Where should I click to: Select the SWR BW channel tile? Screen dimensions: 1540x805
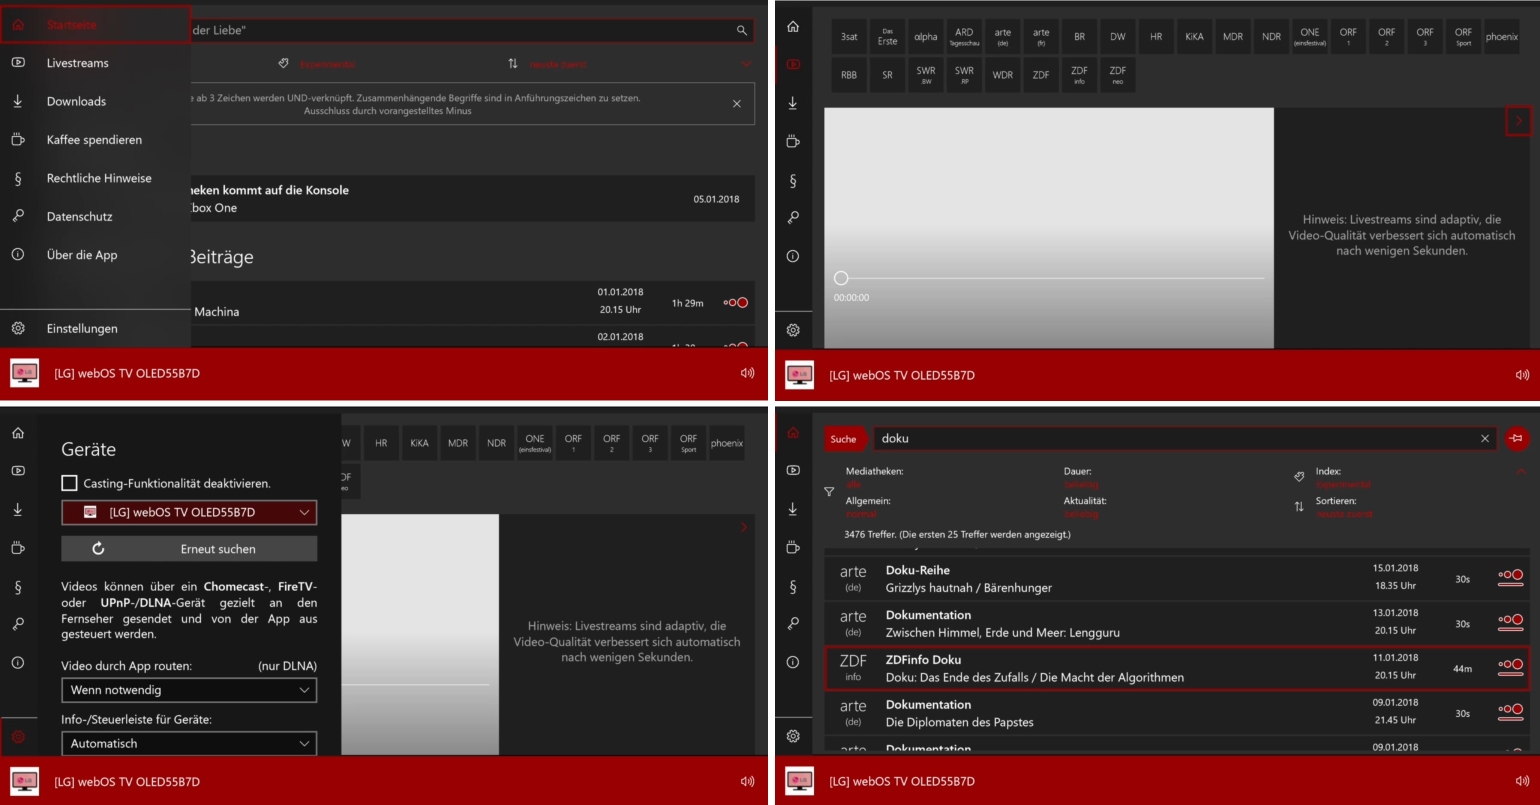coord(926,75)
